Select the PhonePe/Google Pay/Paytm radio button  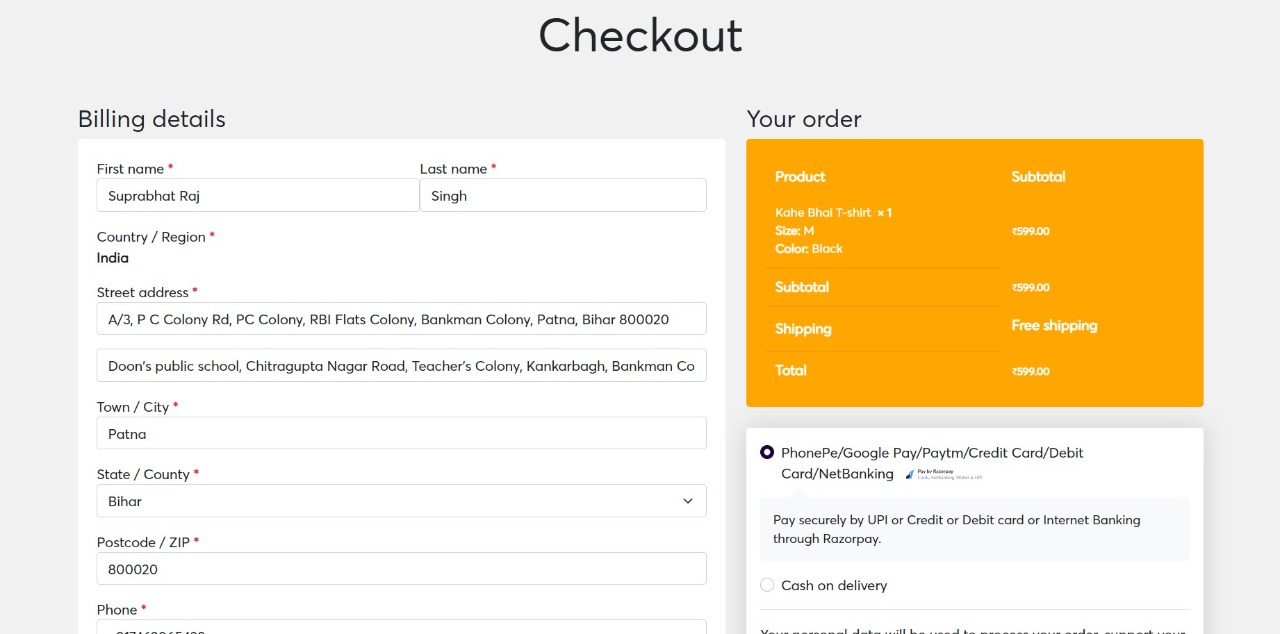coord(767,452)
